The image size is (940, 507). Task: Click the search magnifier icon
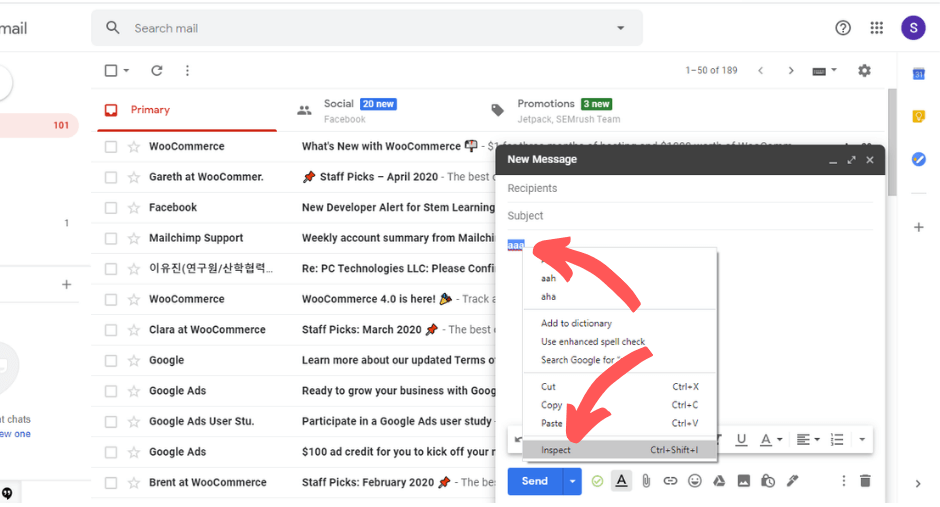pyautogui.click(x=113, y=28)
